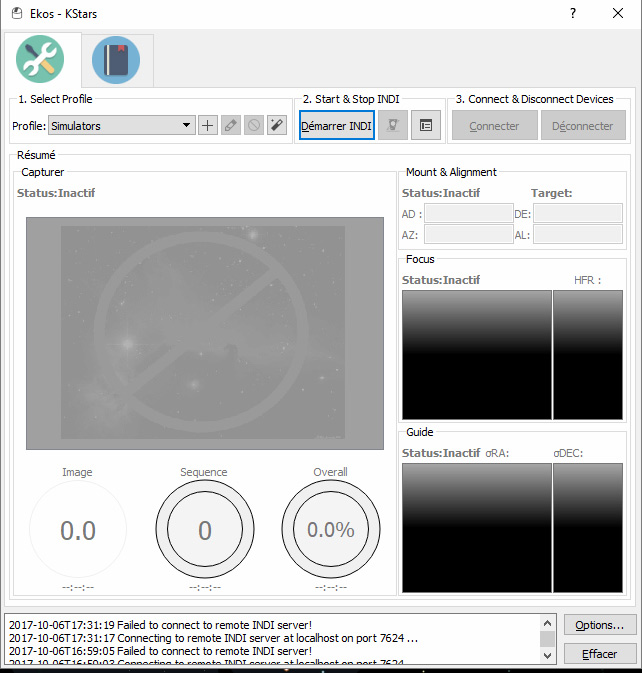Click the σRA: label

coord(497,453)
